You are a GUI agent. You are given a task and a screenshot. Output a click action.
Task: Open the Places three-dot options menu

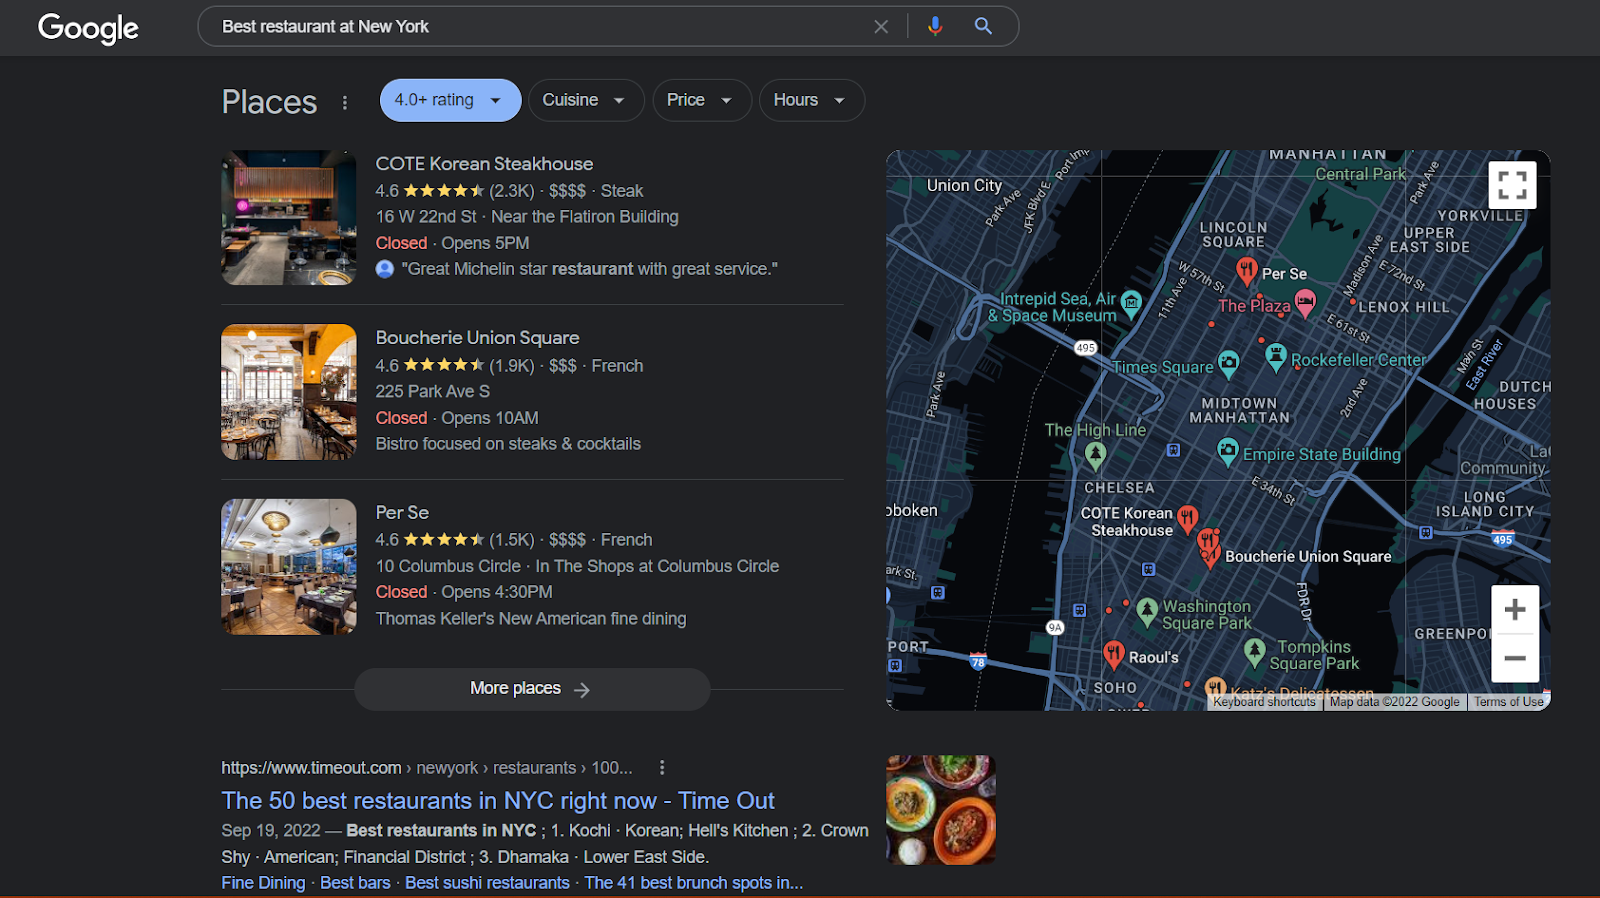point(345,102)
